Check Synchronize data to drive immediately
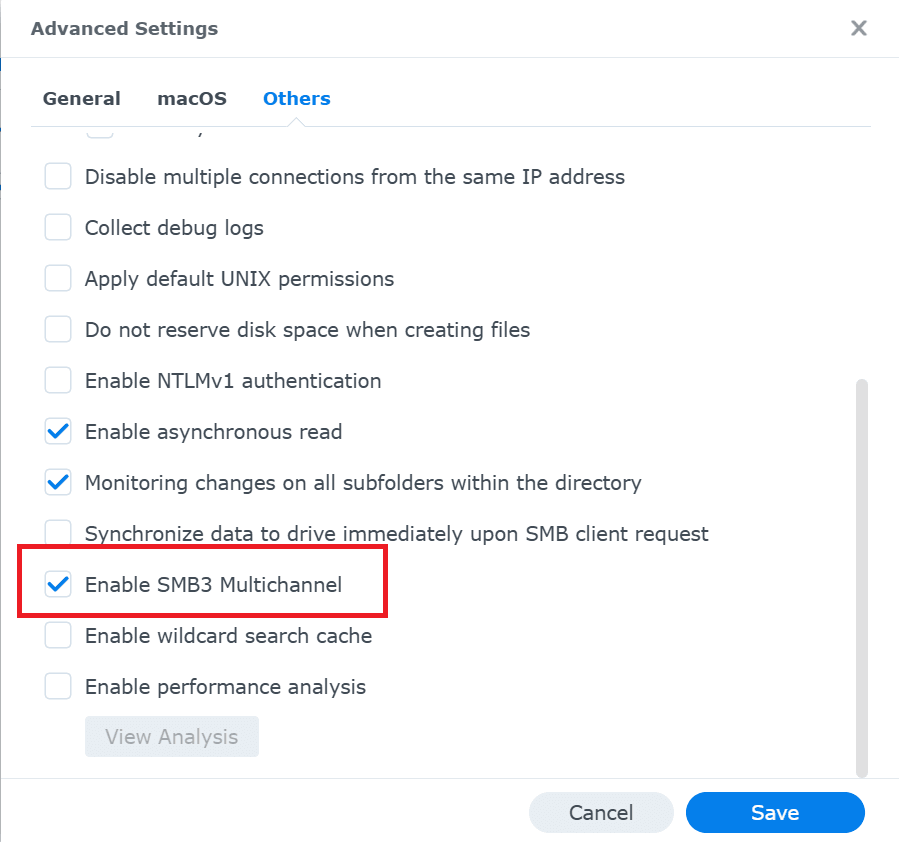 [x=58, y=533]
